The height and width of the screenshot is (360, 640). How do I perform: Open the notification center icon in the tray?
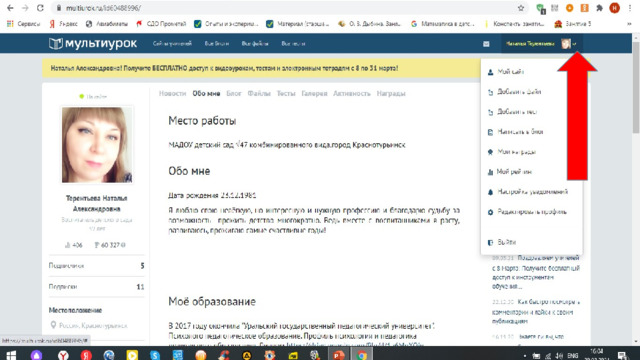622,356
